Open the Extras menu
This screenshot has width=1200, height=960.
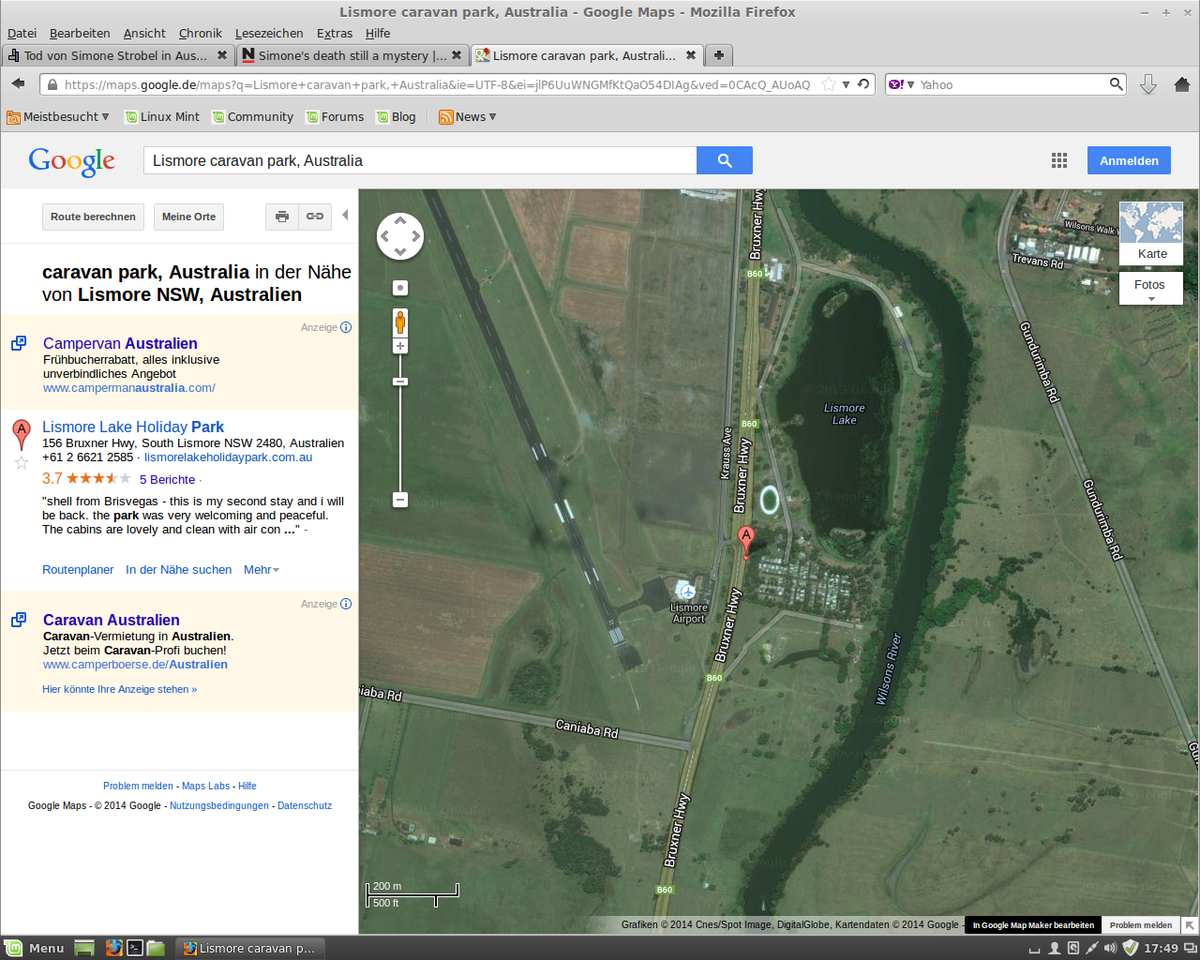click(x=334, y=33)
